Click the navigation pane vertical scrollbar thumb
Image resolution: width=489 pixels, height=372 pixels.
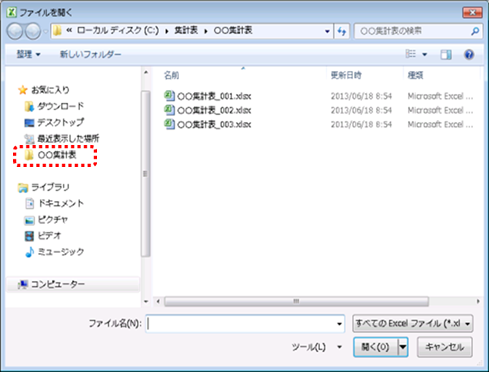(145, 174)
